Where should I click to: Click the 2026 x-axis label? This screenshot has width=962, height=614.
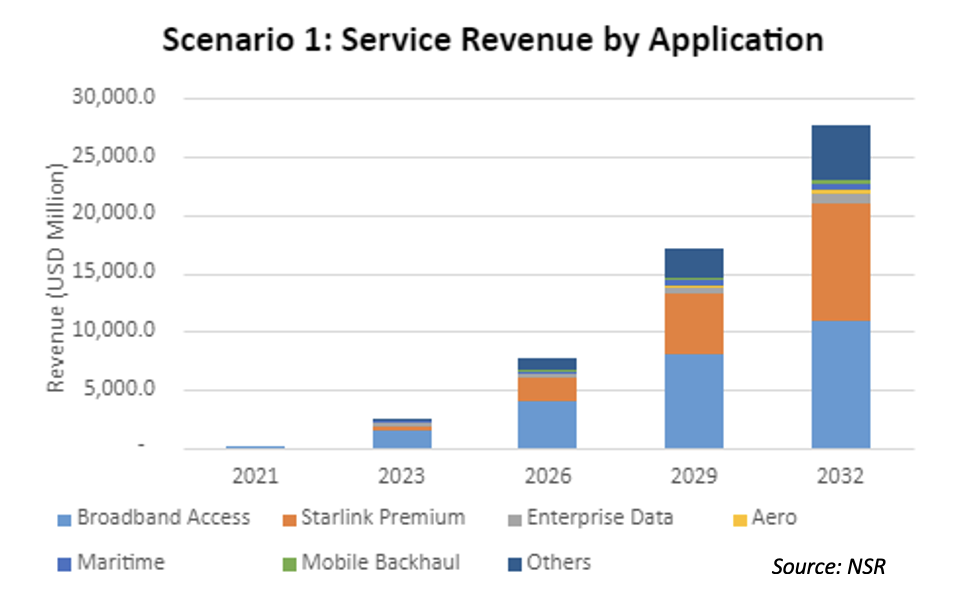point(548,476)
